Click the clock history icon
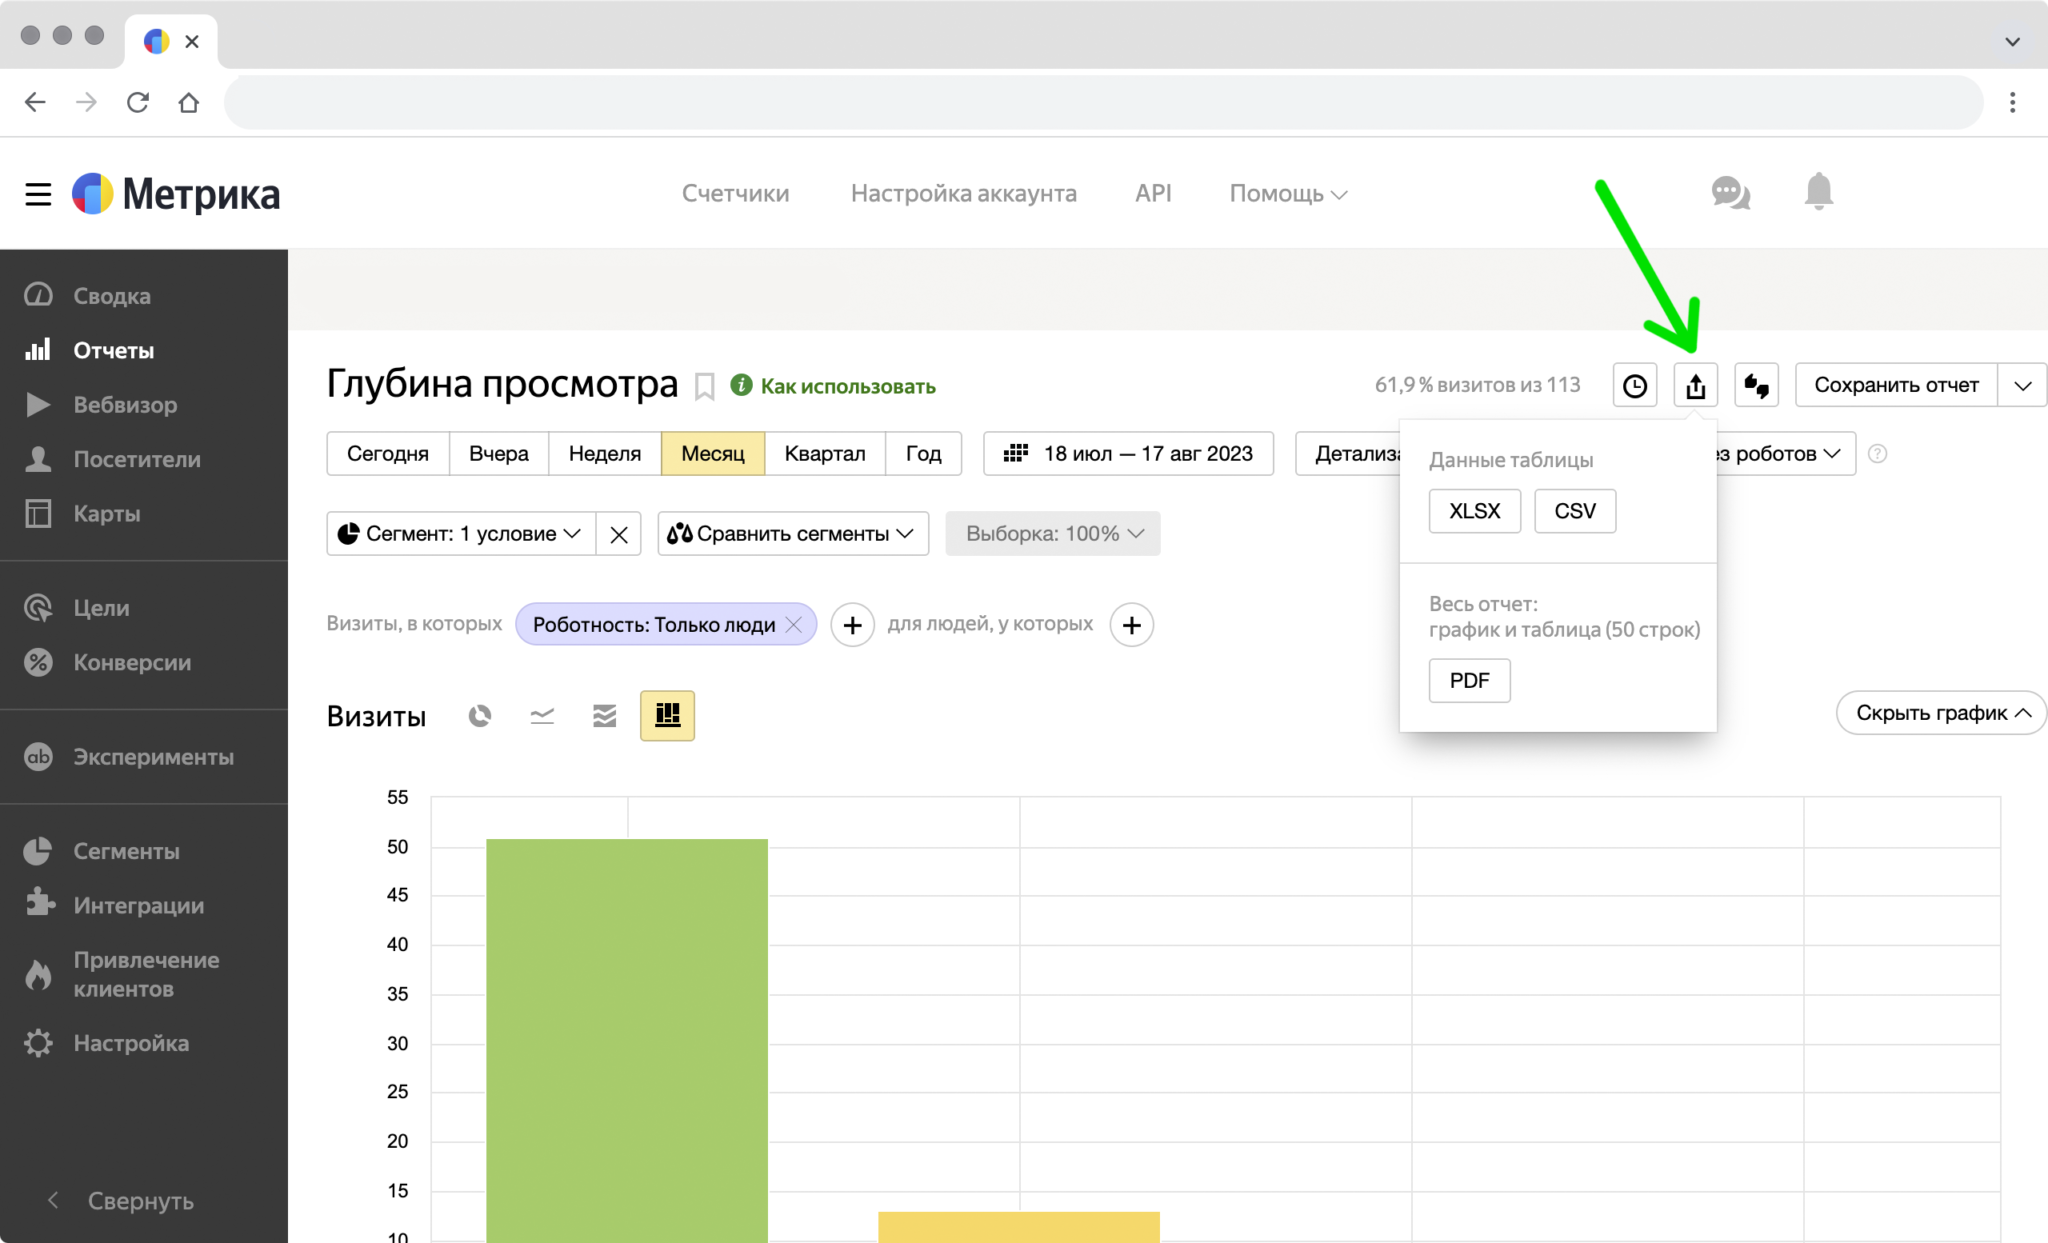Viewport: 2048px width, 1243px height. click(1635, 385)
